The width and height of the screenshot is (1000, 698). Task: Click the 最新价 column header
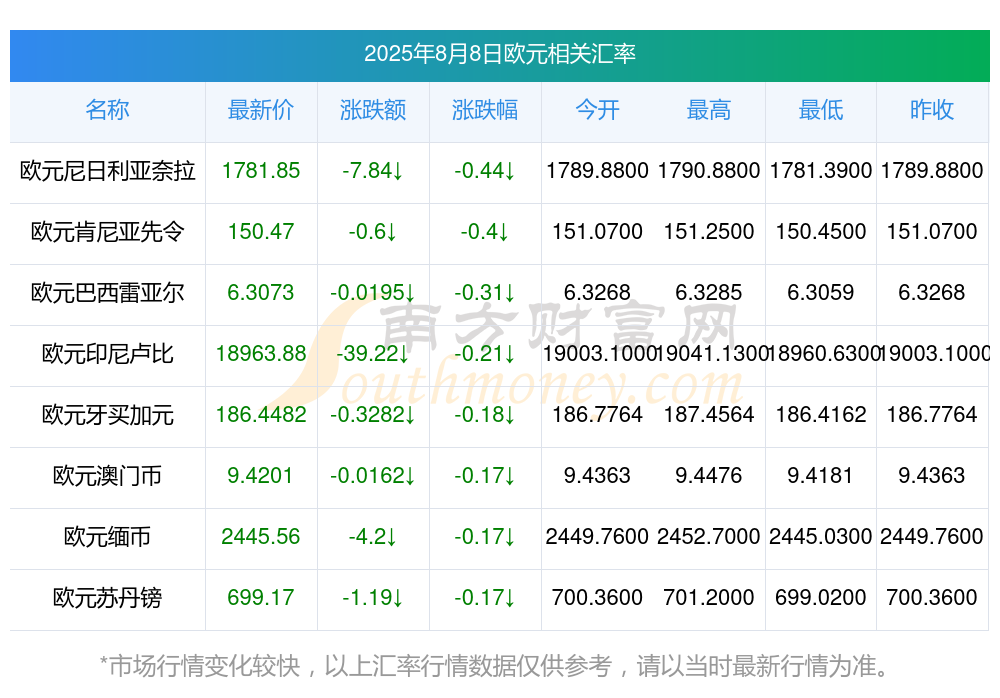(x=261, y=110)
